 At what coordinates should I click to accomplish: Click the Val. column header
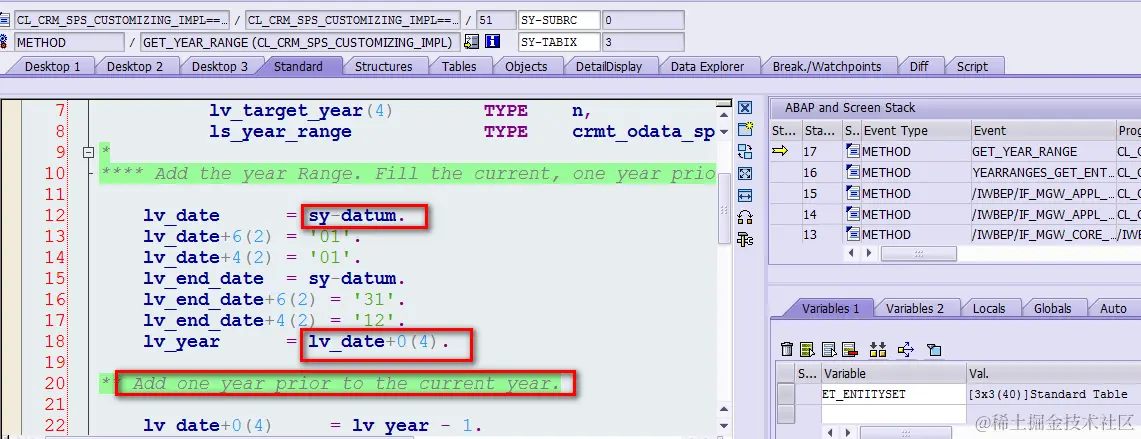[1054, 373]
